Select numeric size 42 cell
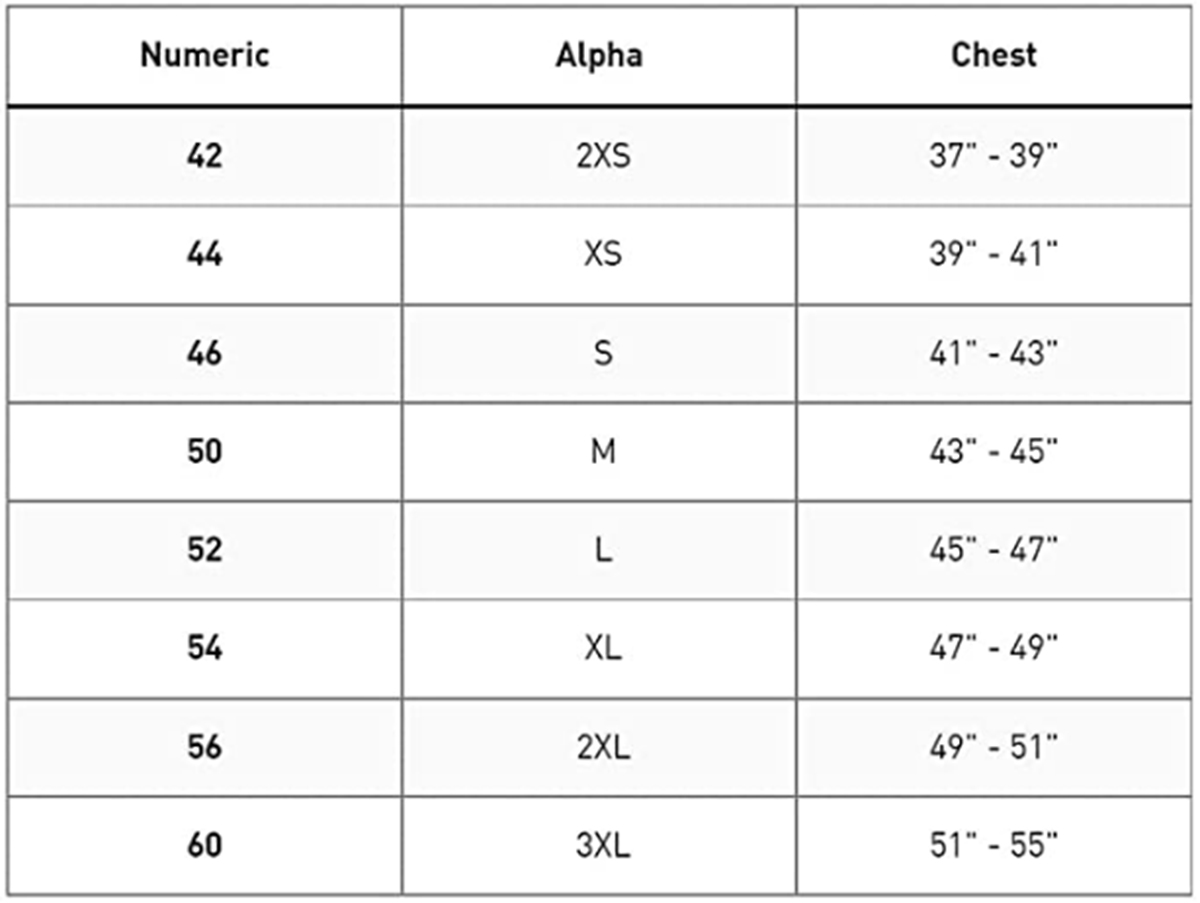This screenshot has width=1200, height=903. [204, 156]
